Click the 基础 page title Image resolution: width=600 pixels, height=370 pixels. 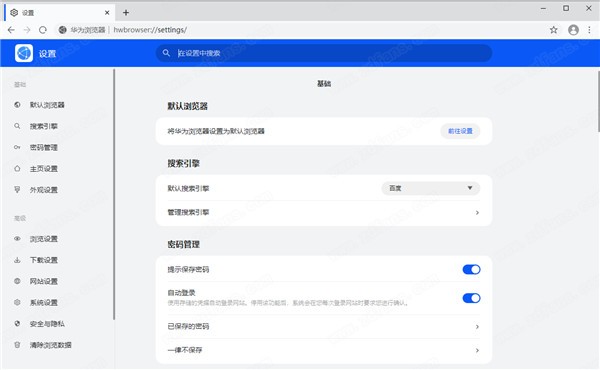(324, 83)
